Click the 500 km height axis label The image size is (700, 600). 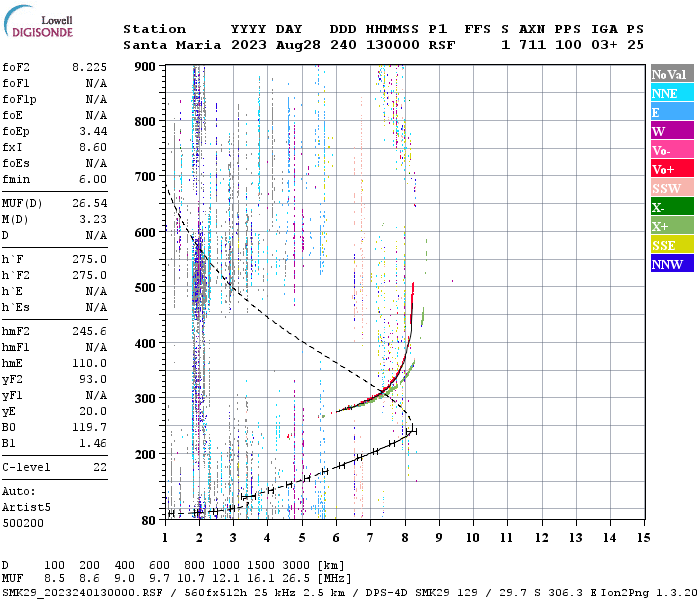[x=145, y=288]
